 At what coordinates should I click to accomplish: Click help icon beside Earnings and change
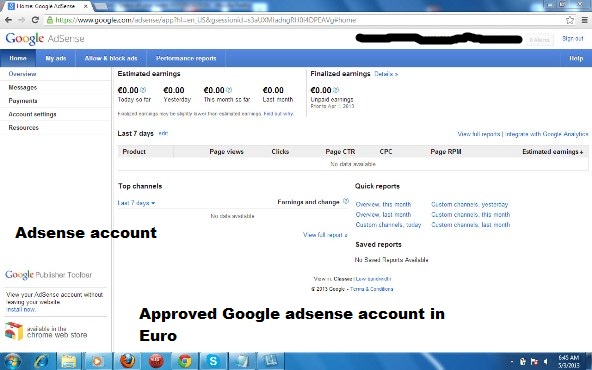[x=346, y=201]
